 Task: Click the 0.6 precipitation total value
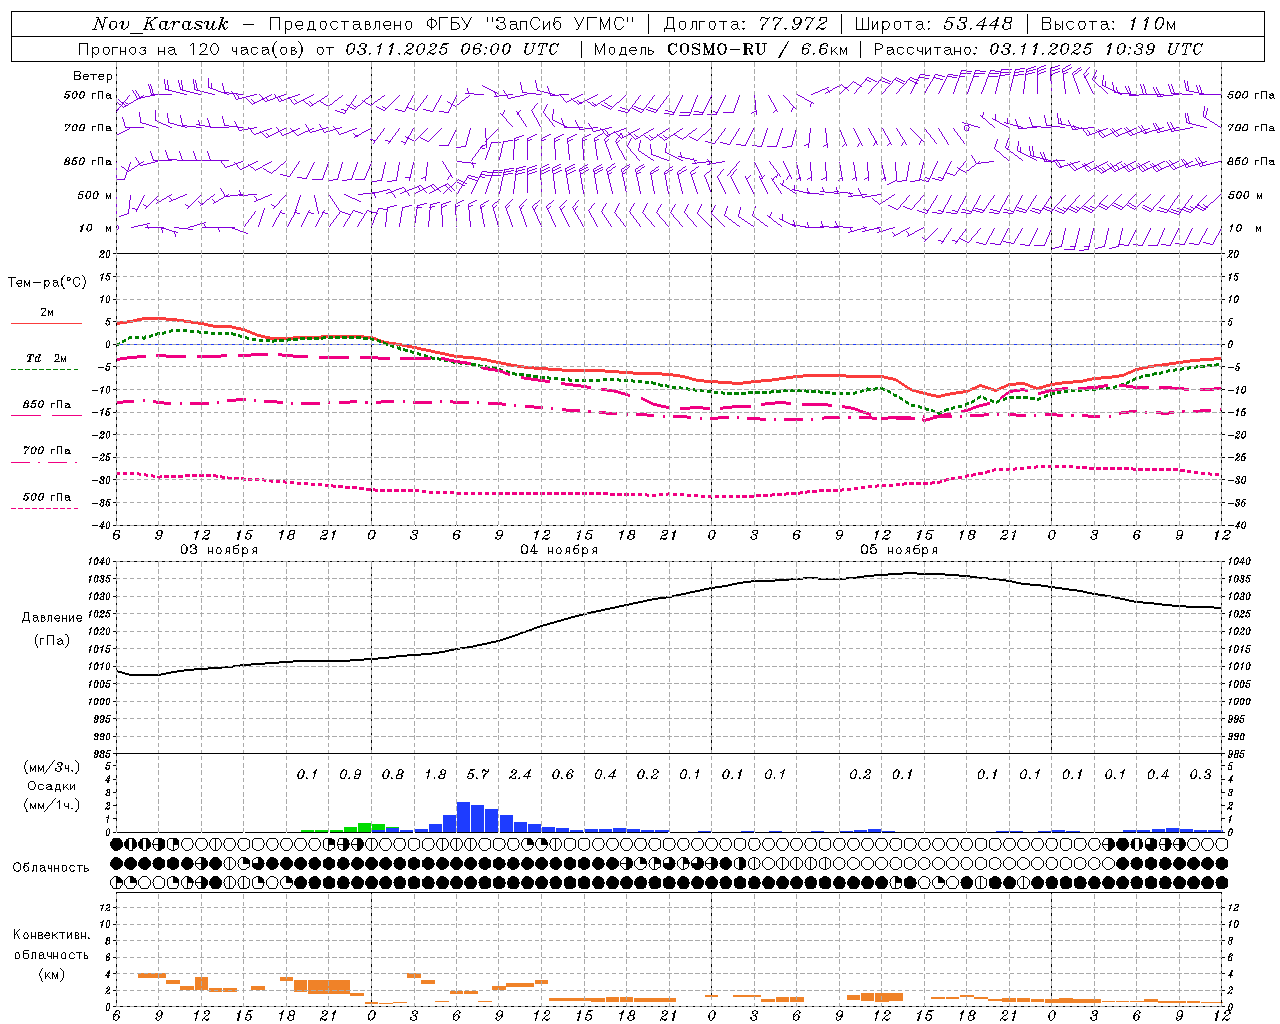click(x=563, y=775)
